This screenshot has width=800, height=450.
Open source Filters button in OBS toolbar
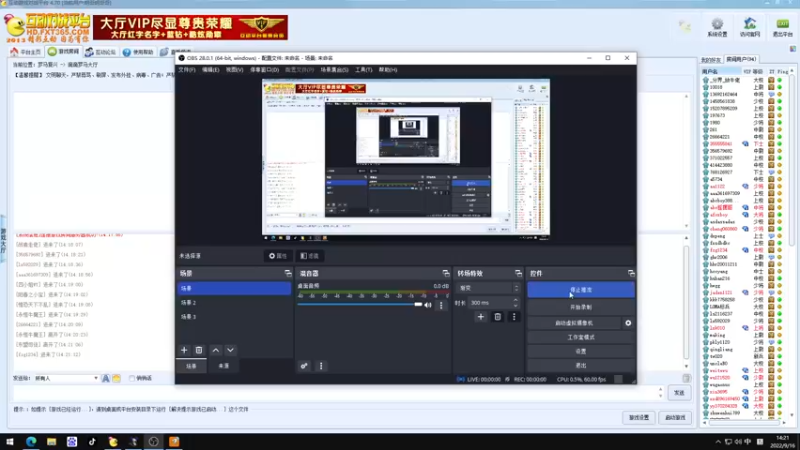pos(310,256)
